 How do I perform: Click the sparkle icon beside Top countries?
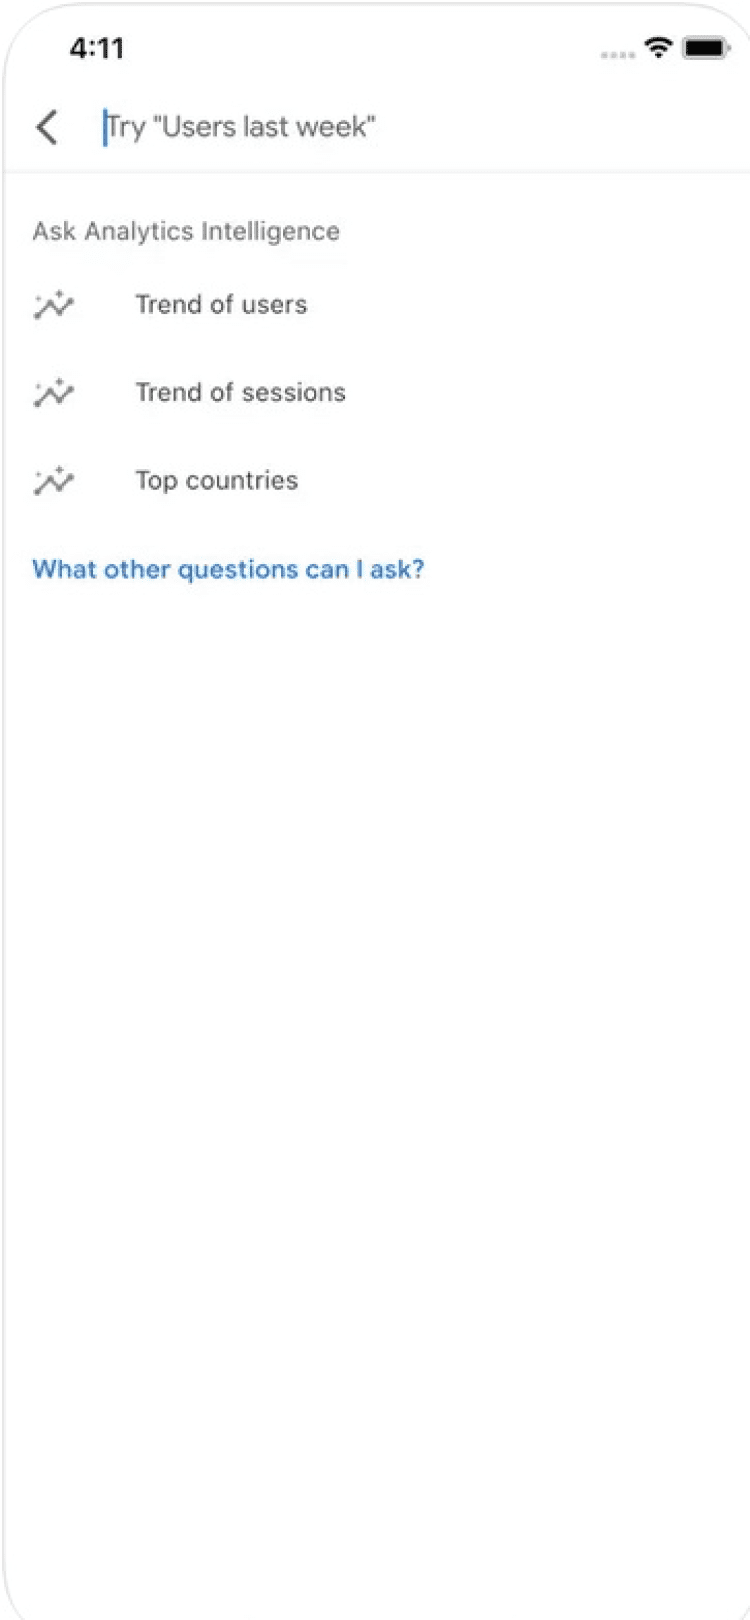tap(53, 481)
